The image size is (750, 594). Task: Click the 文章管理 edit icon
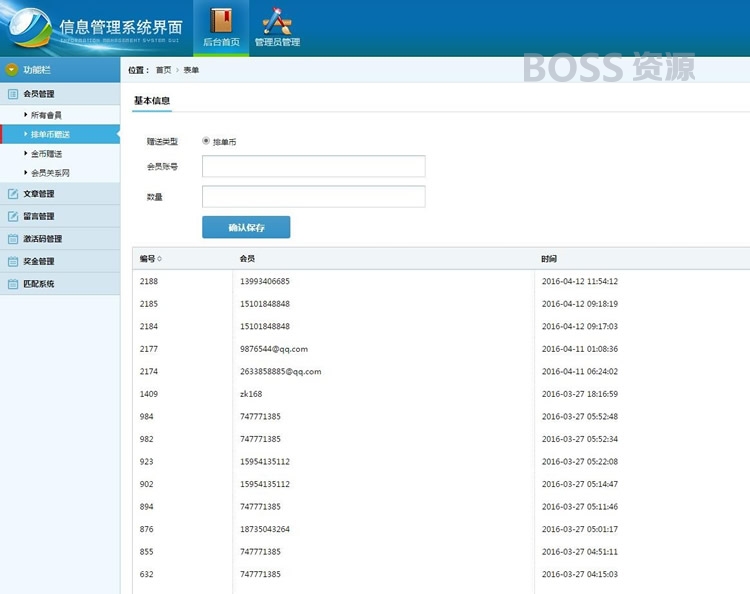pos(13,194)
